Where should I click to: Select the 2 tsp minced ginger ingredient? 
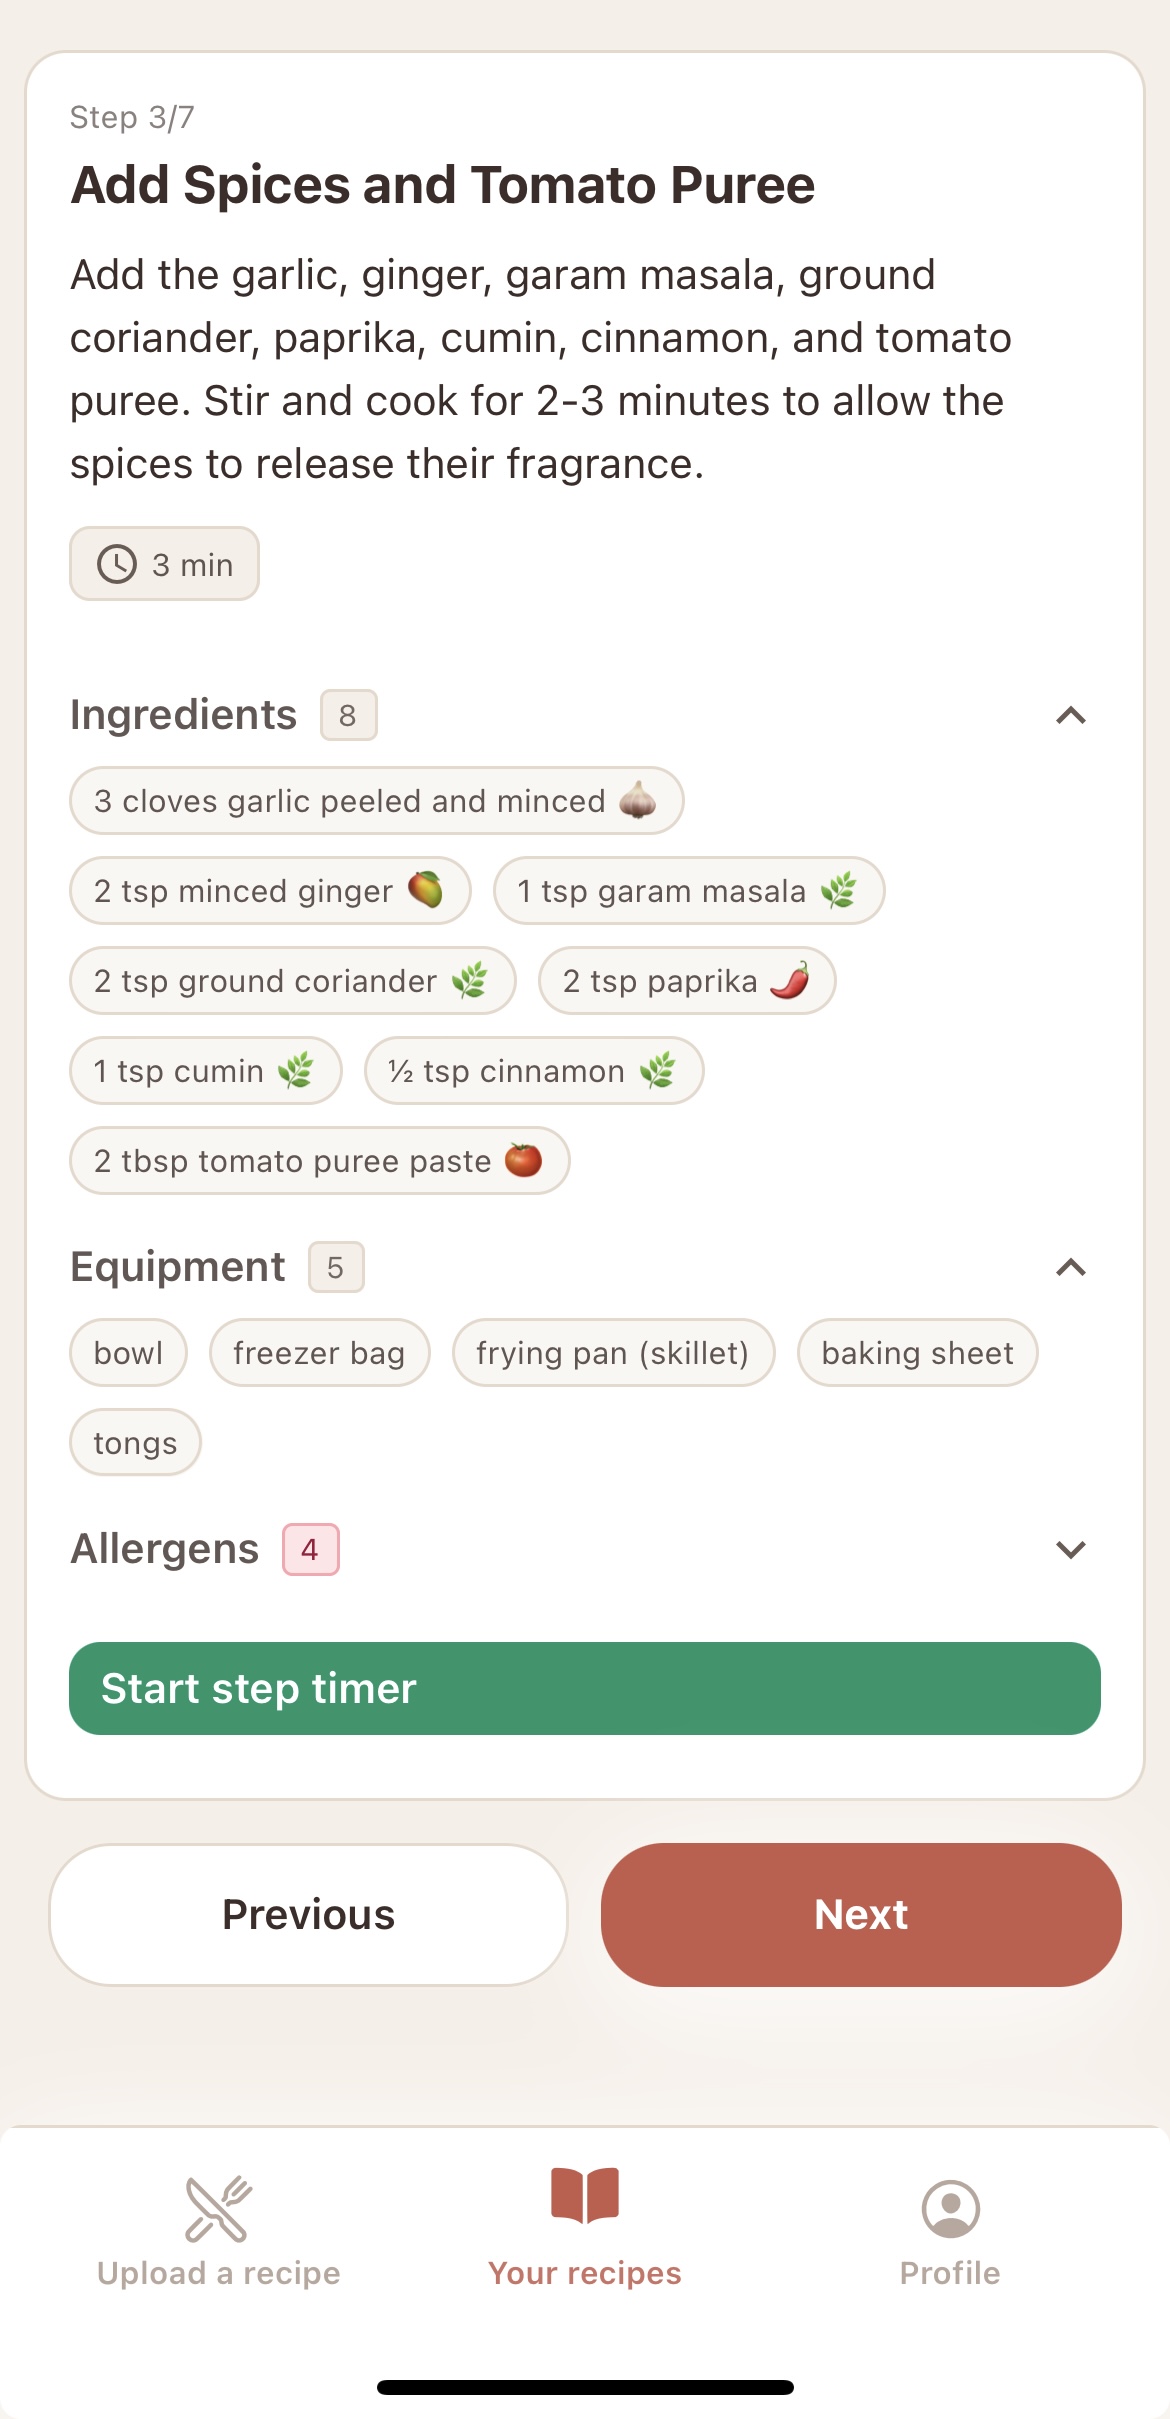(270, 890)
